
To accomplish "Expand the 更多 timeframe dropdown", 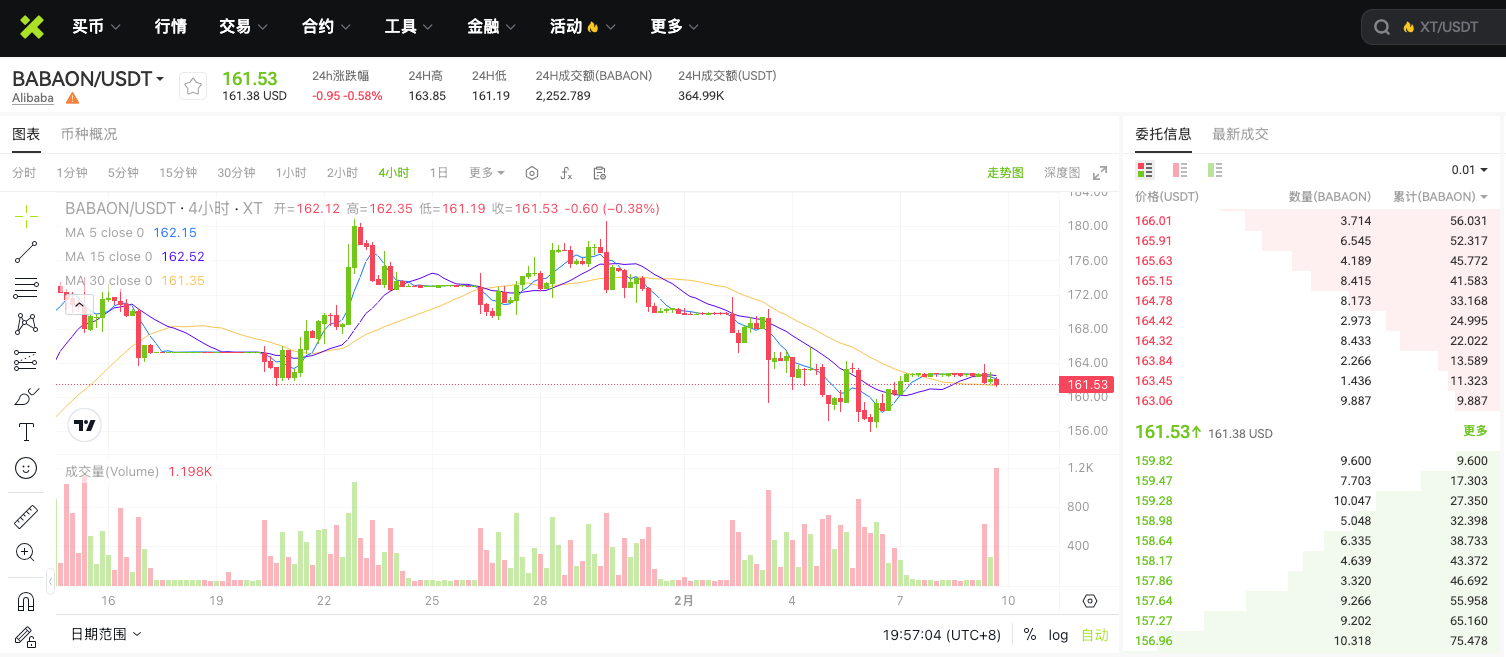I will (x=487, y=173).
